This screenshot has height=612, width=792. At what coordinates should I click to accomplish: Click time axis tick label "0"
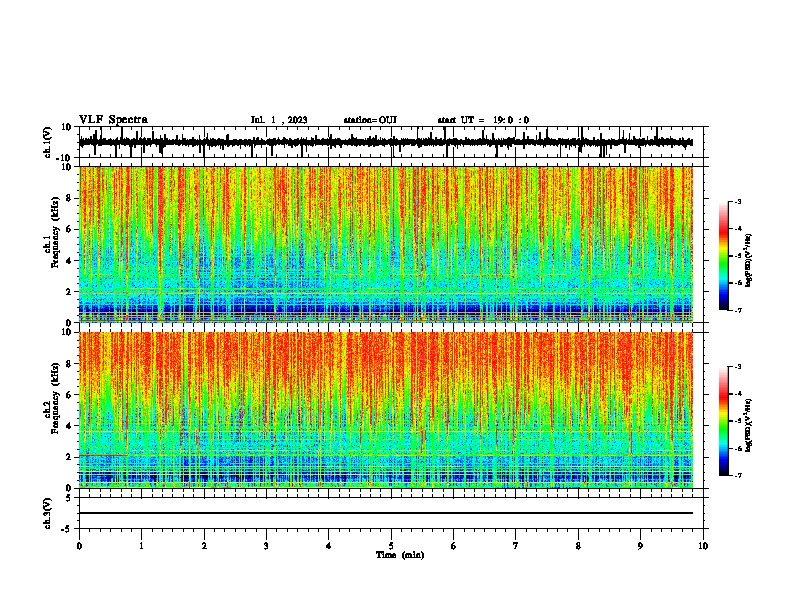[79, 546]
